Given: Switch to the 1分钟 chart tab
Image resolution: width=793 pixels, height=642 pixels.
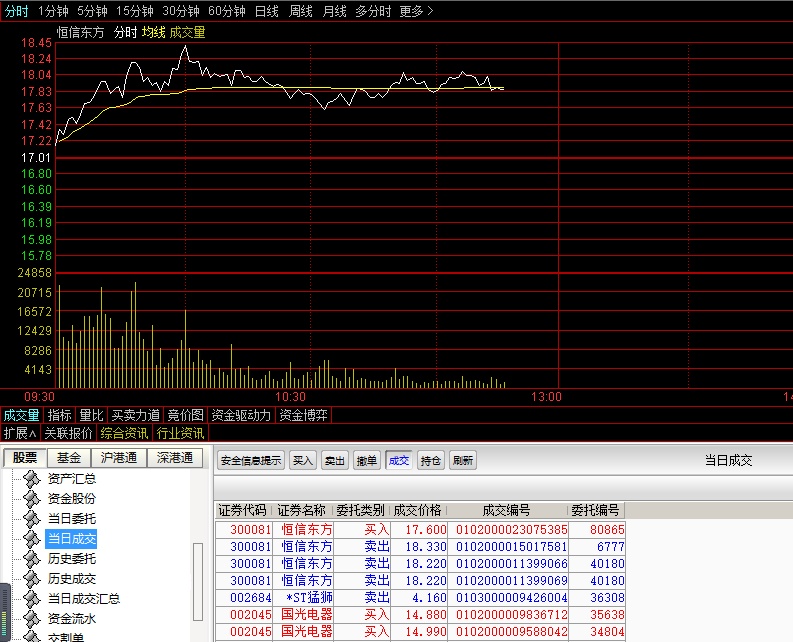Looking at the screenshot, I should coord(53,11).
